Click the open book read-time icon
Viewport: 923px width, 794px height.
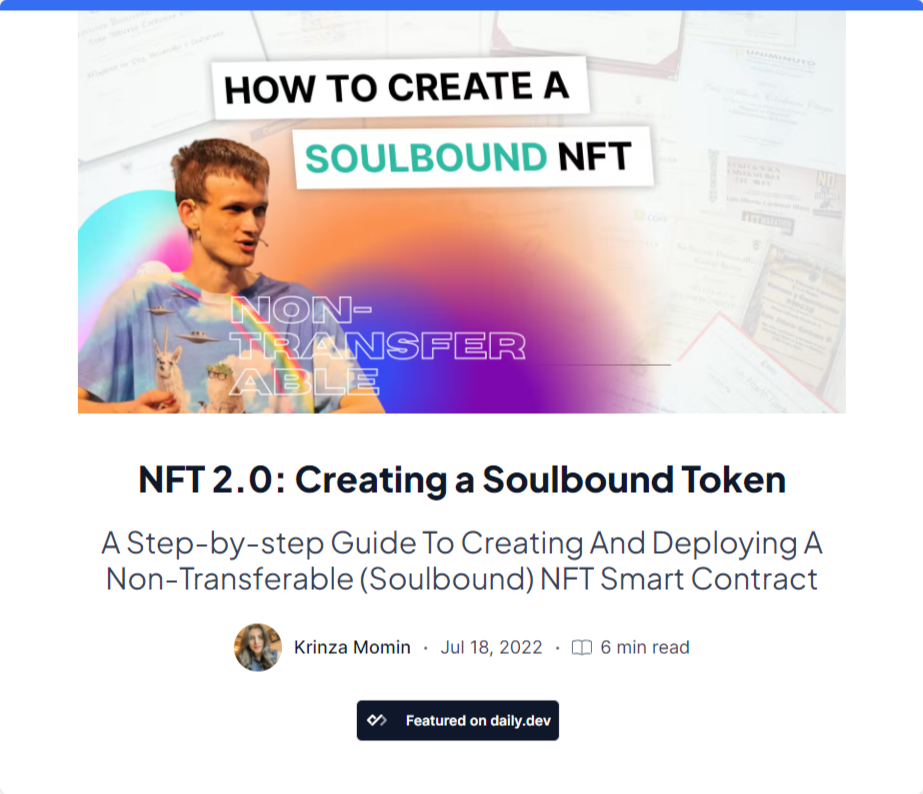point(581,648)
